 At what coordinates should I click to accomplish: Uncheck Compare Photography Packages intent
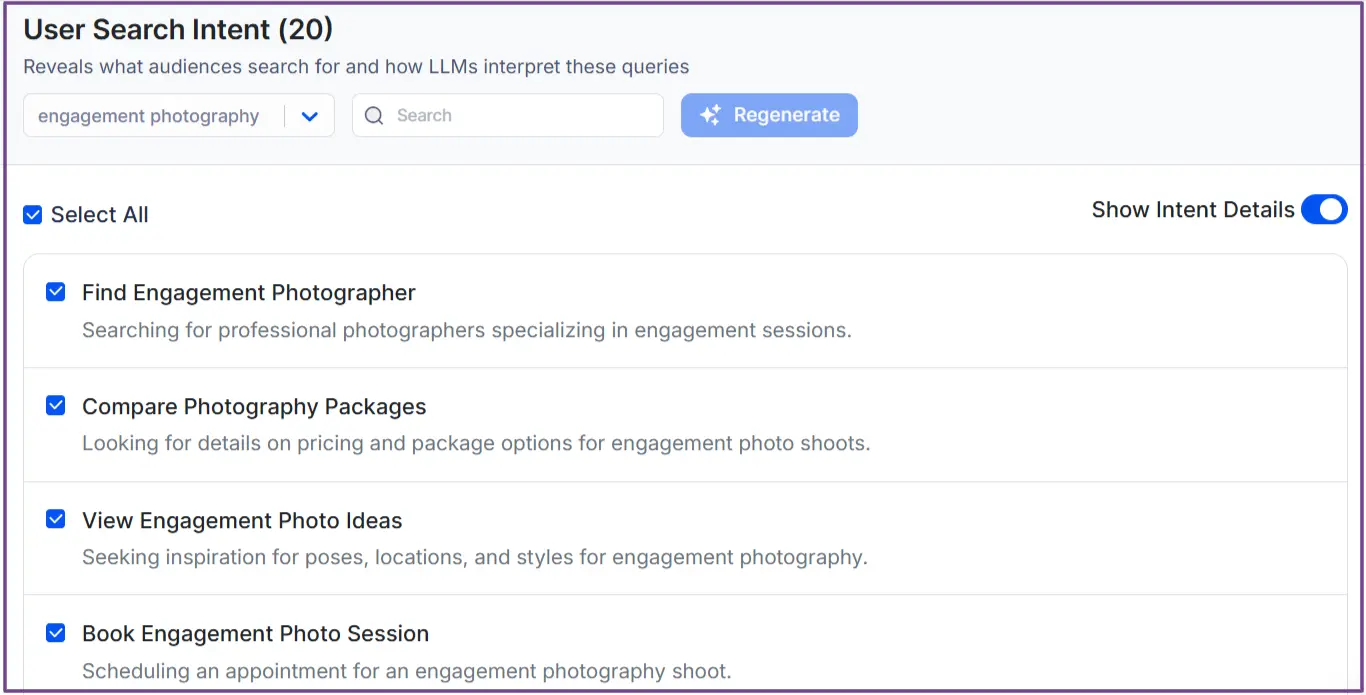click(55, 405)
